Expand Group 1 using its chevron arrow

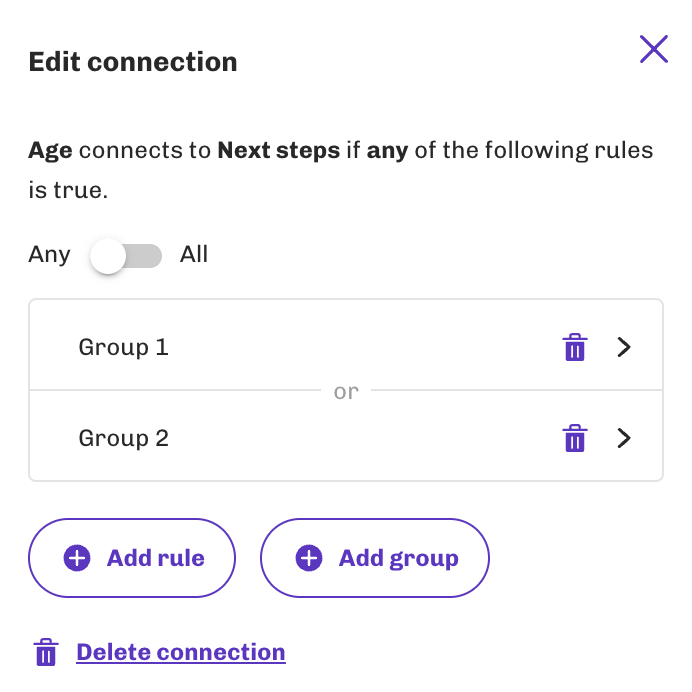point(624,347)
